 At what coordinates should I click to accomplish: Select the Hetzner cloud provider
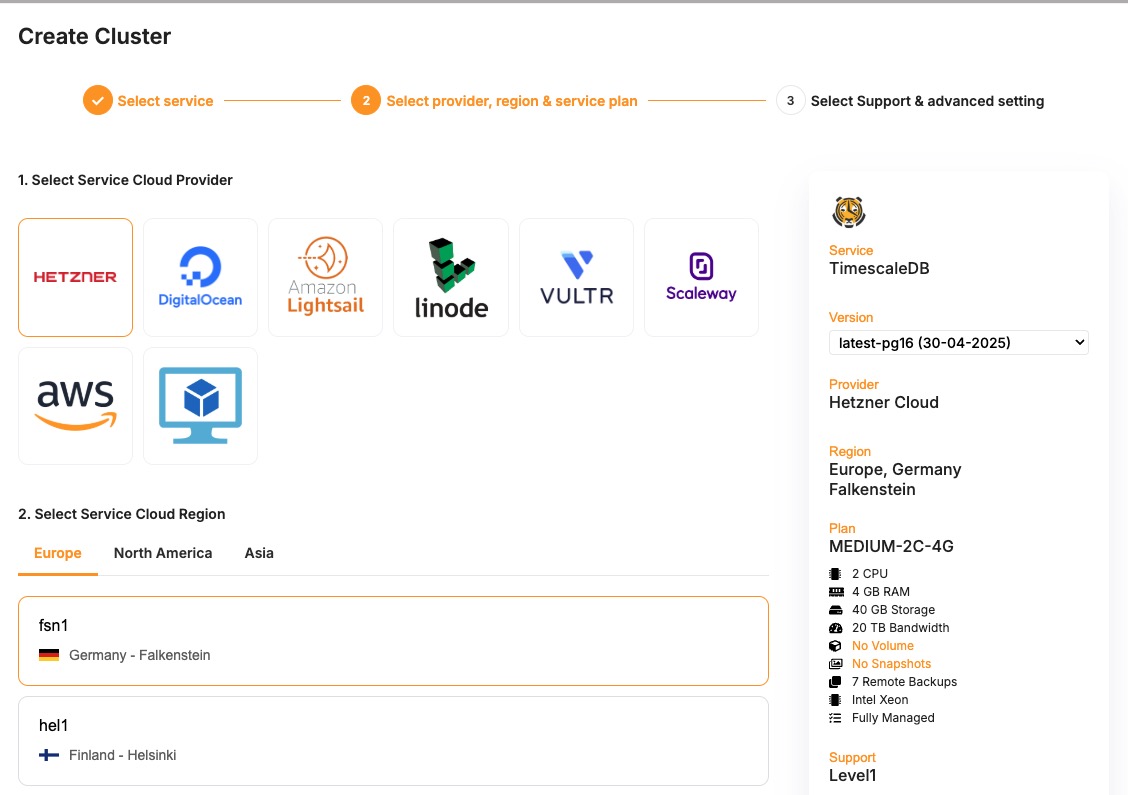[75, 277]
